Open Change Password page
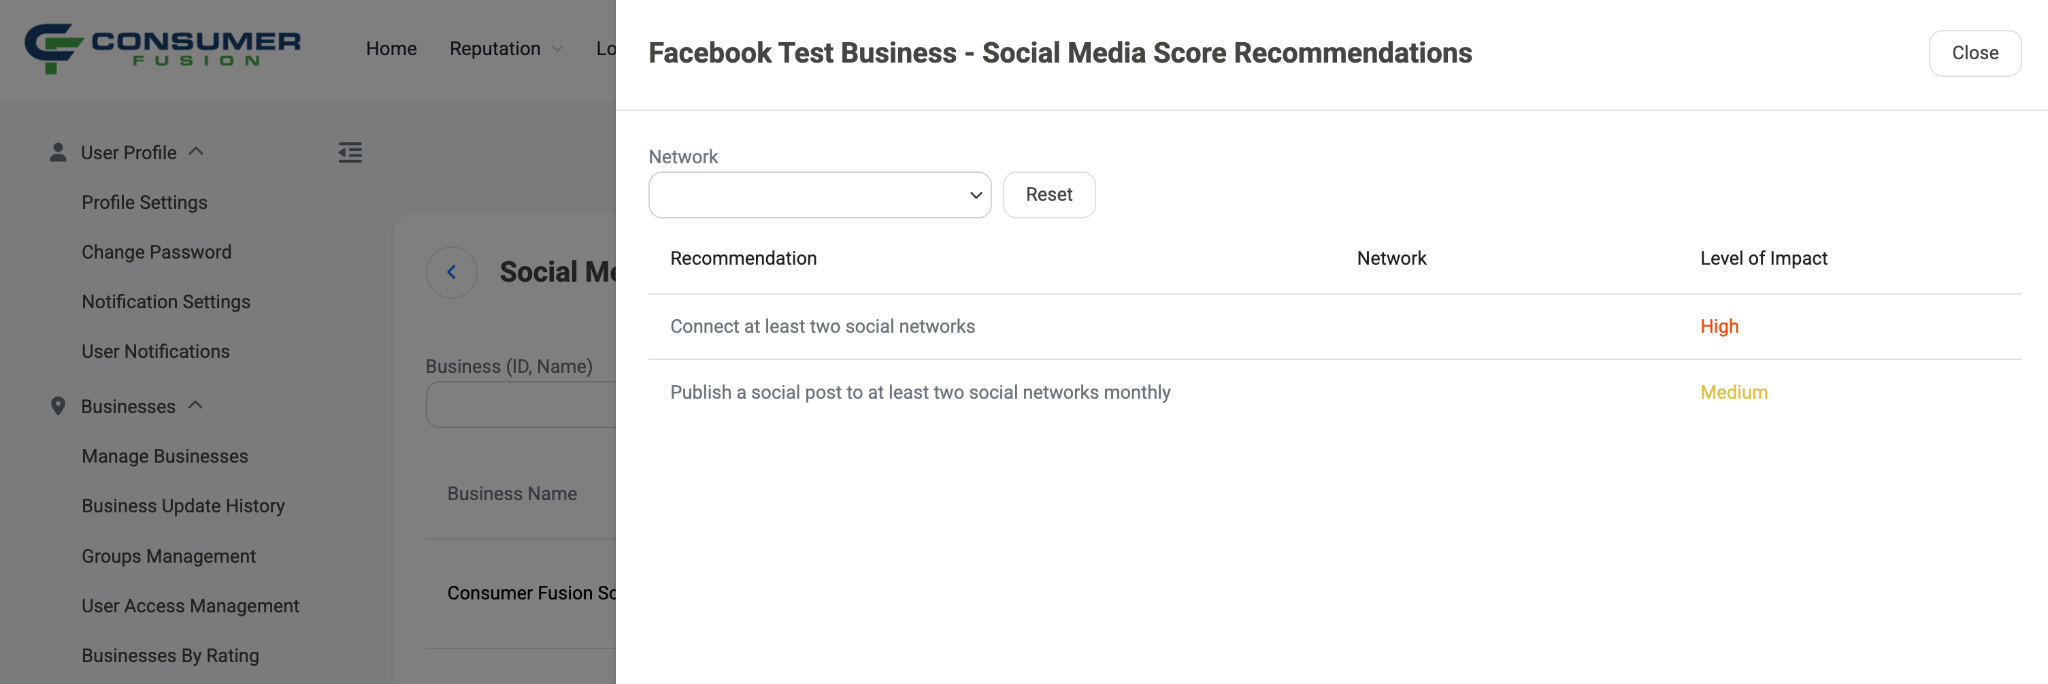 (156, 252)
